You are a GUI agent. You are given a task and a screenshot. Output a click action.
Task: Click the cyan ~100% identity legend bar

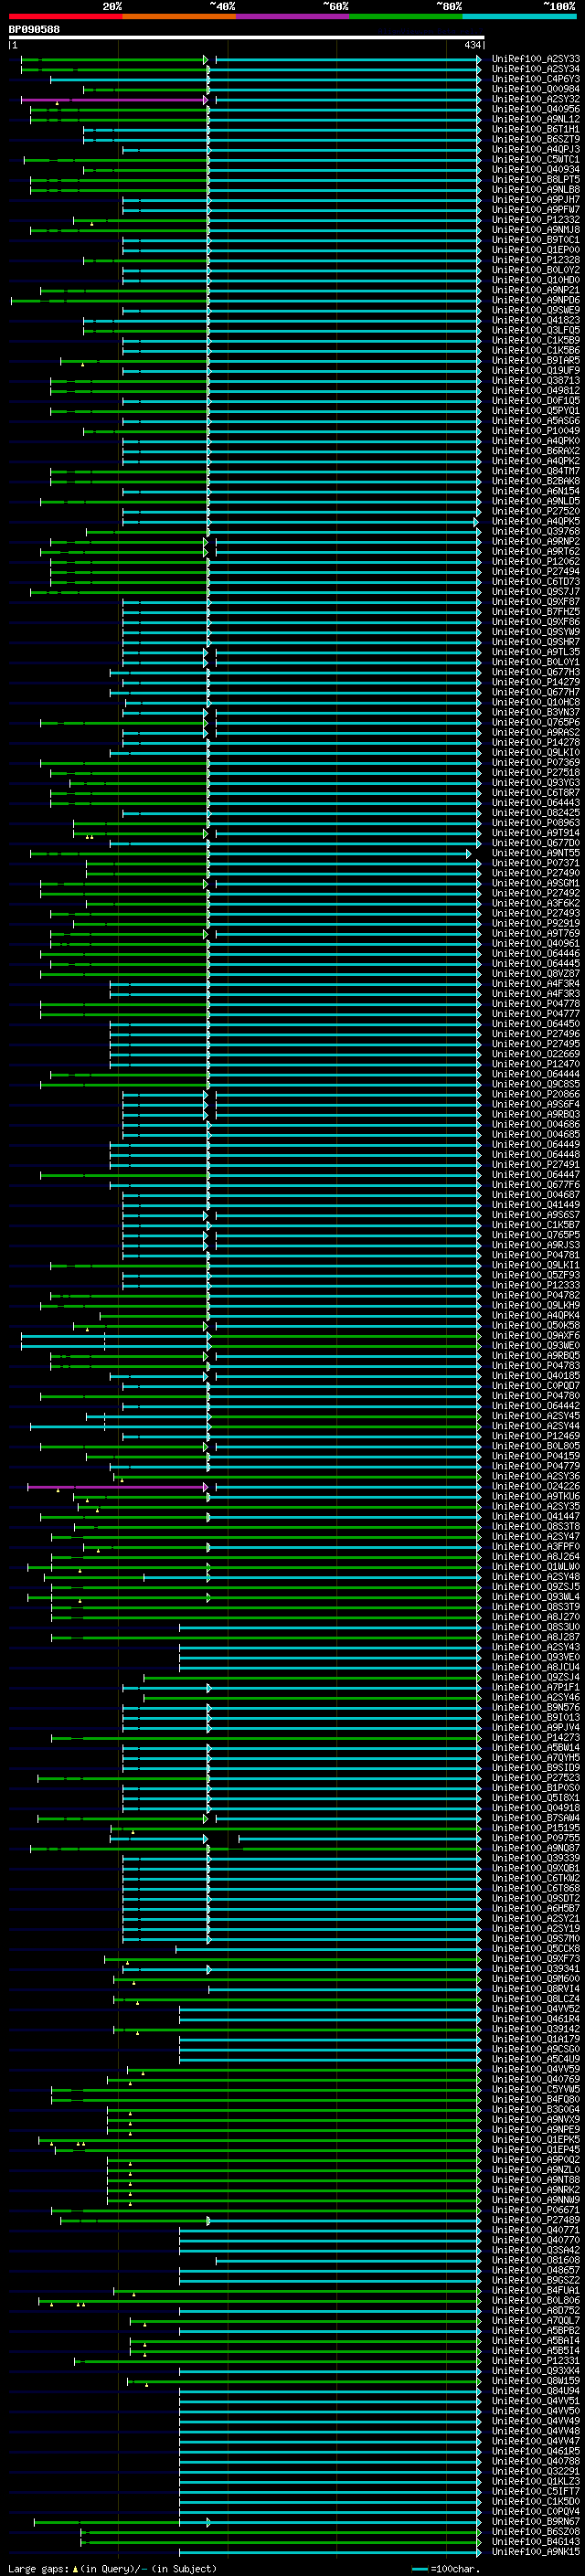pos(520,16)
